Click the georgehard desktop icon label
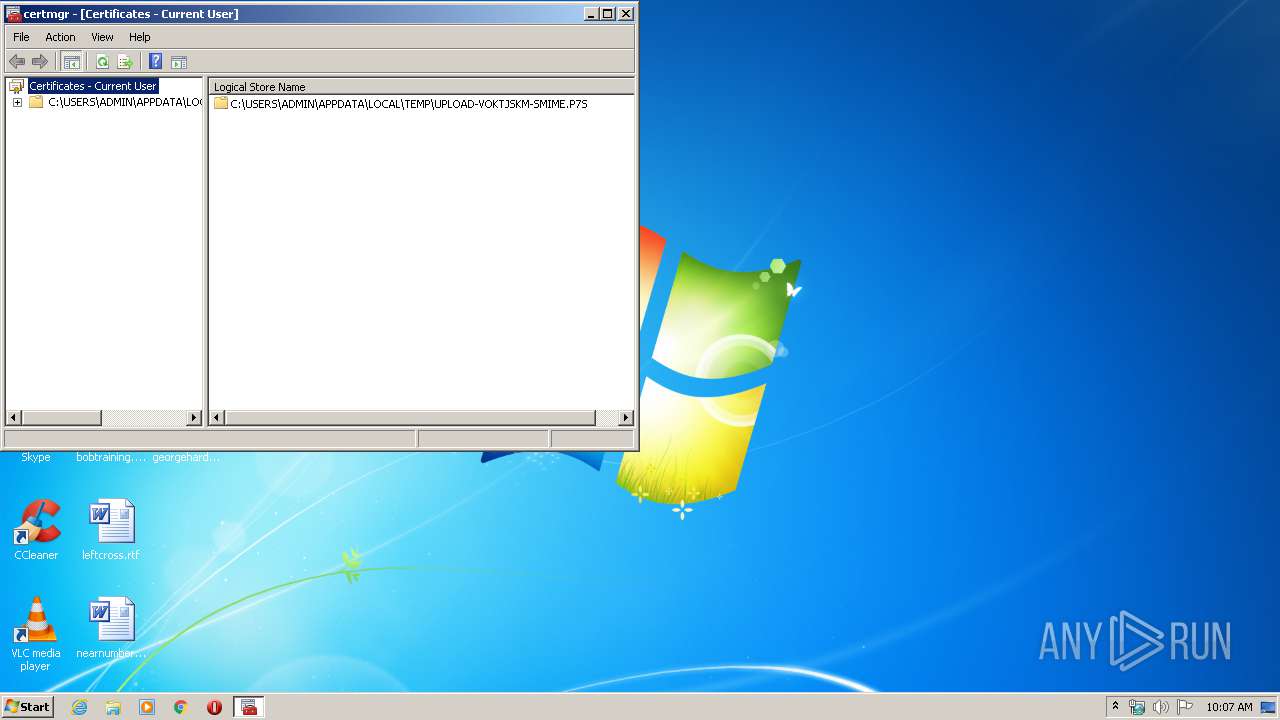The height and width of the screenshot is (720, 1280). point(187,457)
